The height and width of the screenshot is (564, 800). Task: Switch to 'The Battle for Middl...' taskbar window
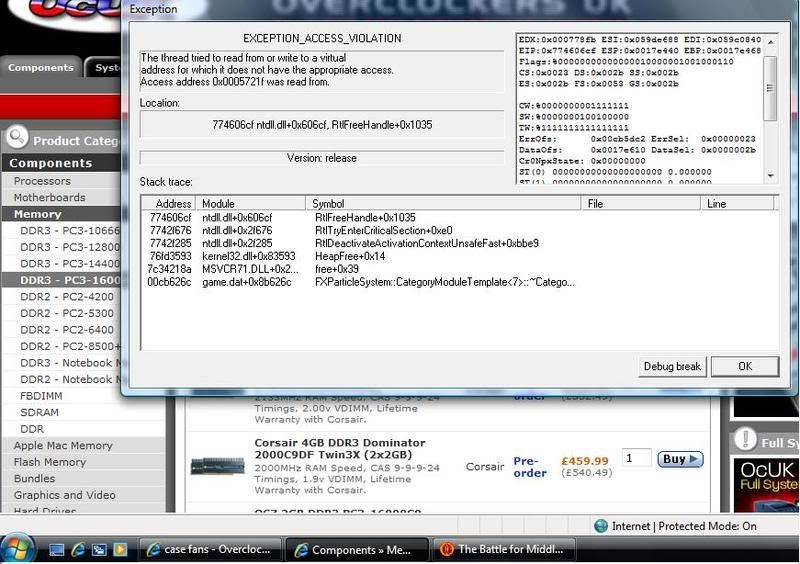(x=503, y=550)
